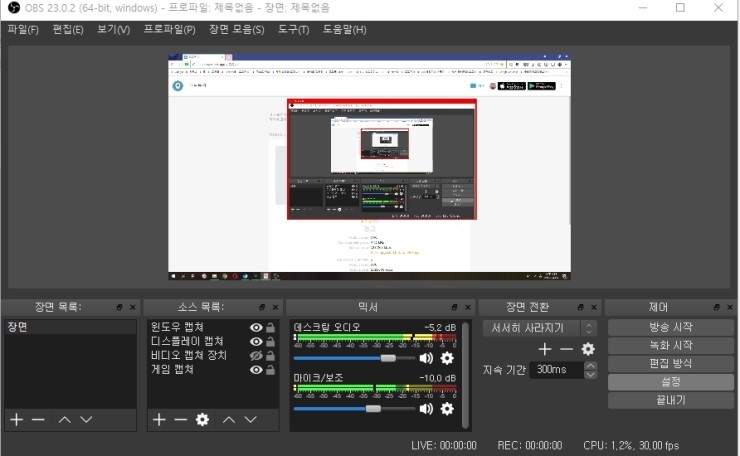The height and width of the screenshot is (456, 740).
Task: Show the hidden 비디오 캡쳐 장치 source
Action: click(256, 355)
